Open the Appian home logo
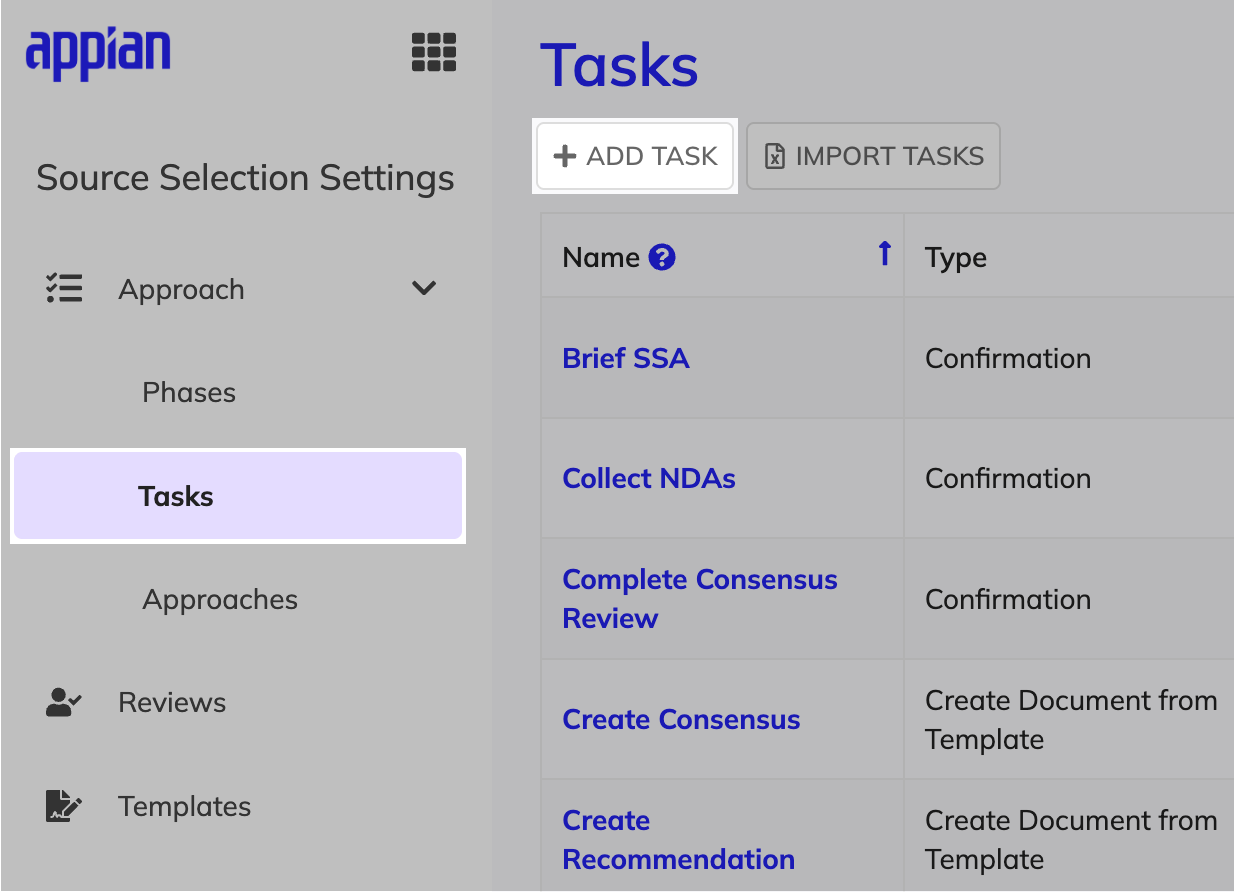 pos(98,52)
